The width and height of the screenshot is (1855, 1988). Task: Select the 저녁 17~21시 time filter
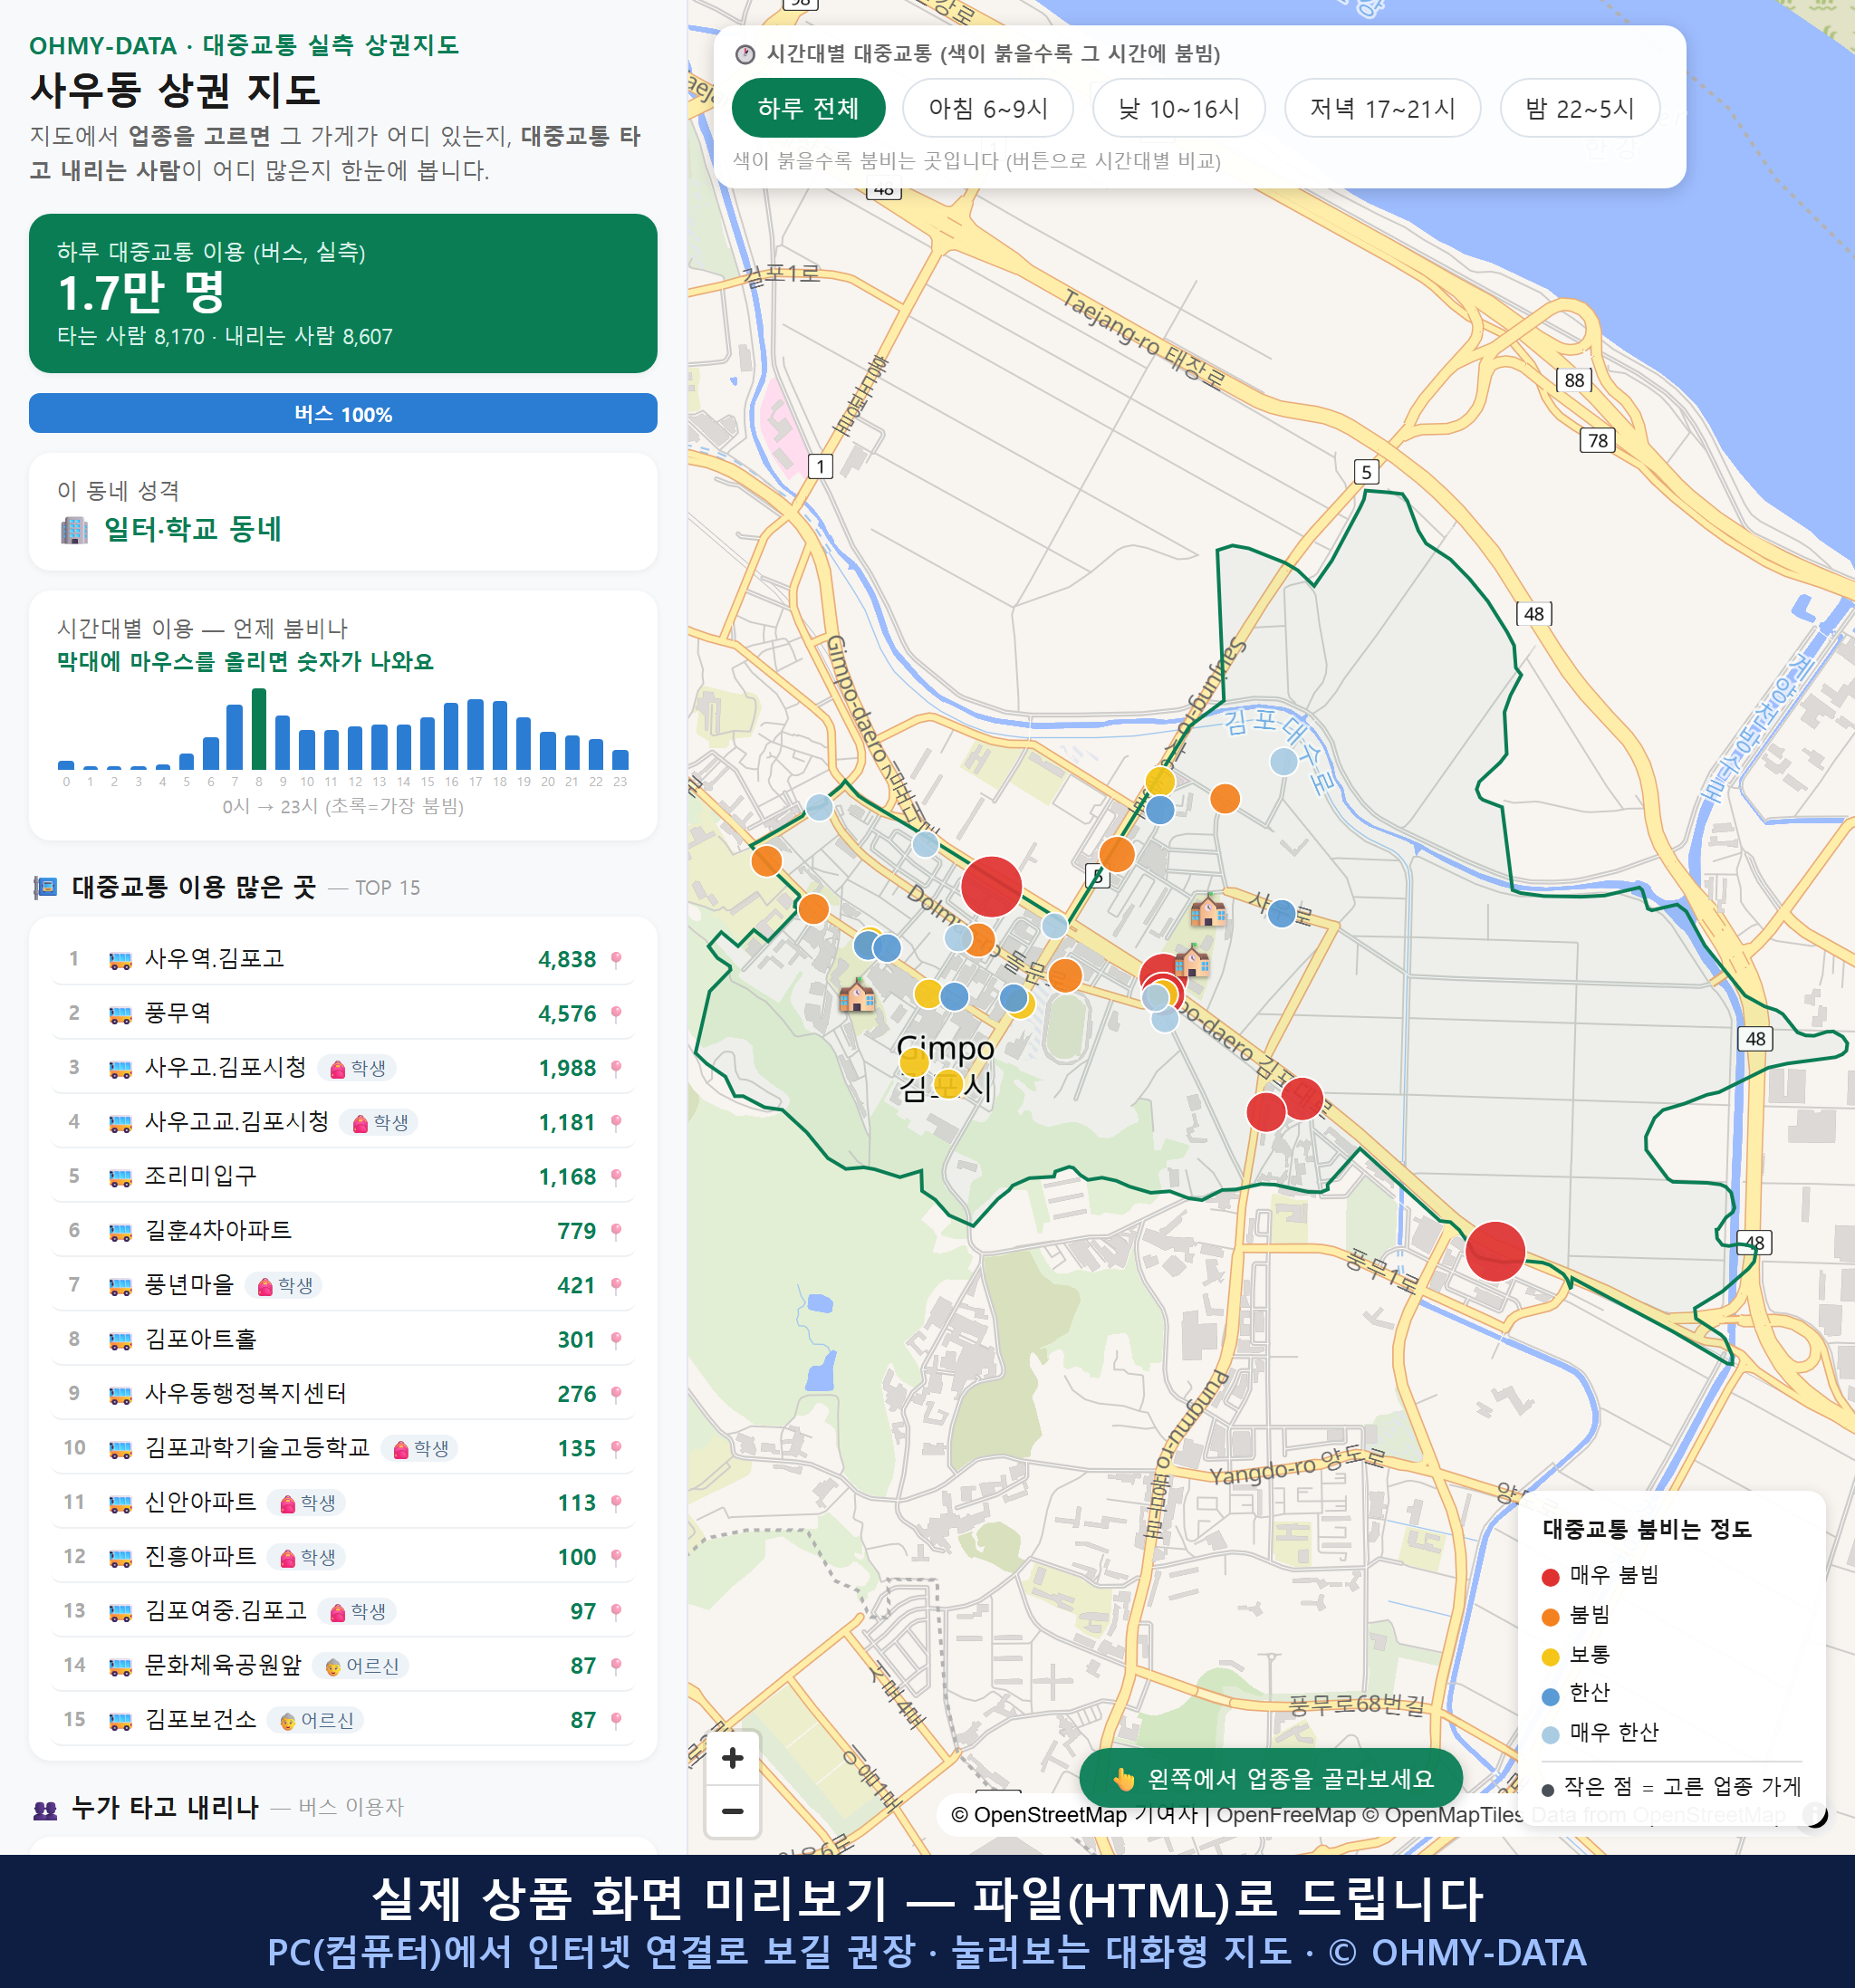coord(1382,108)
